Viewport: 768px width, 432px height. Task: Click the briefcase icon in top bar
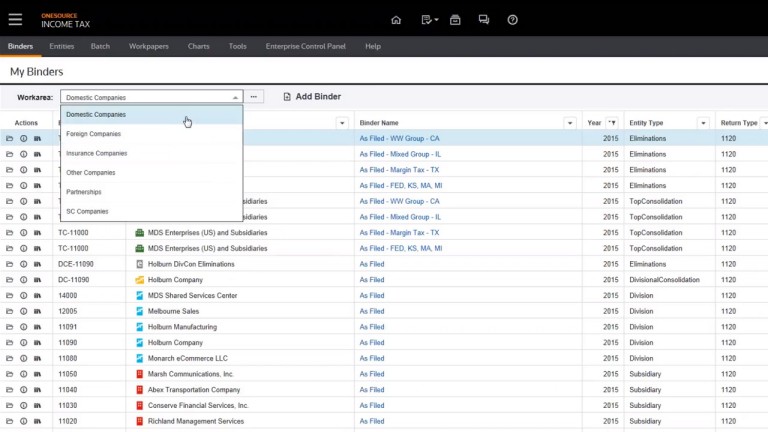pos(455,19)
